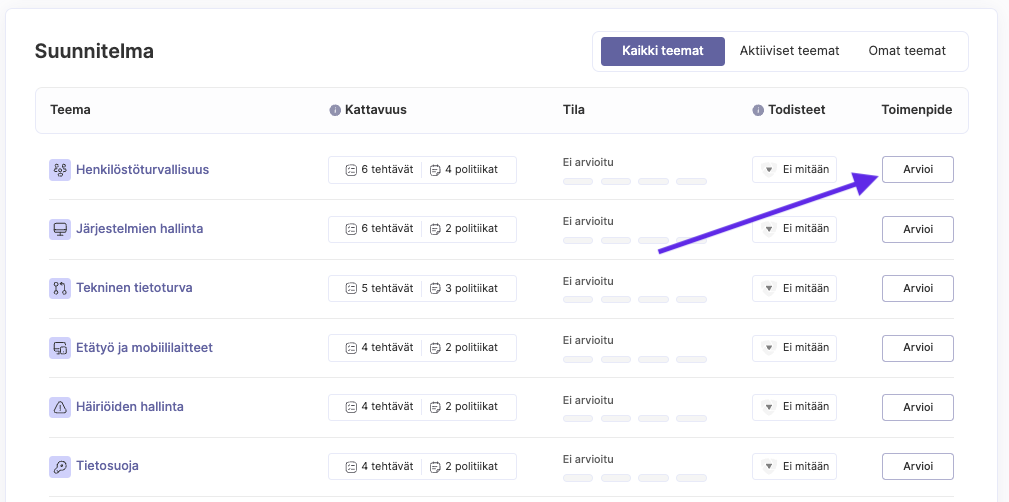1009x502 pixels.
Task: Open the Henkilöstöturvallisuus theme link
Action: tap(142, 170)
